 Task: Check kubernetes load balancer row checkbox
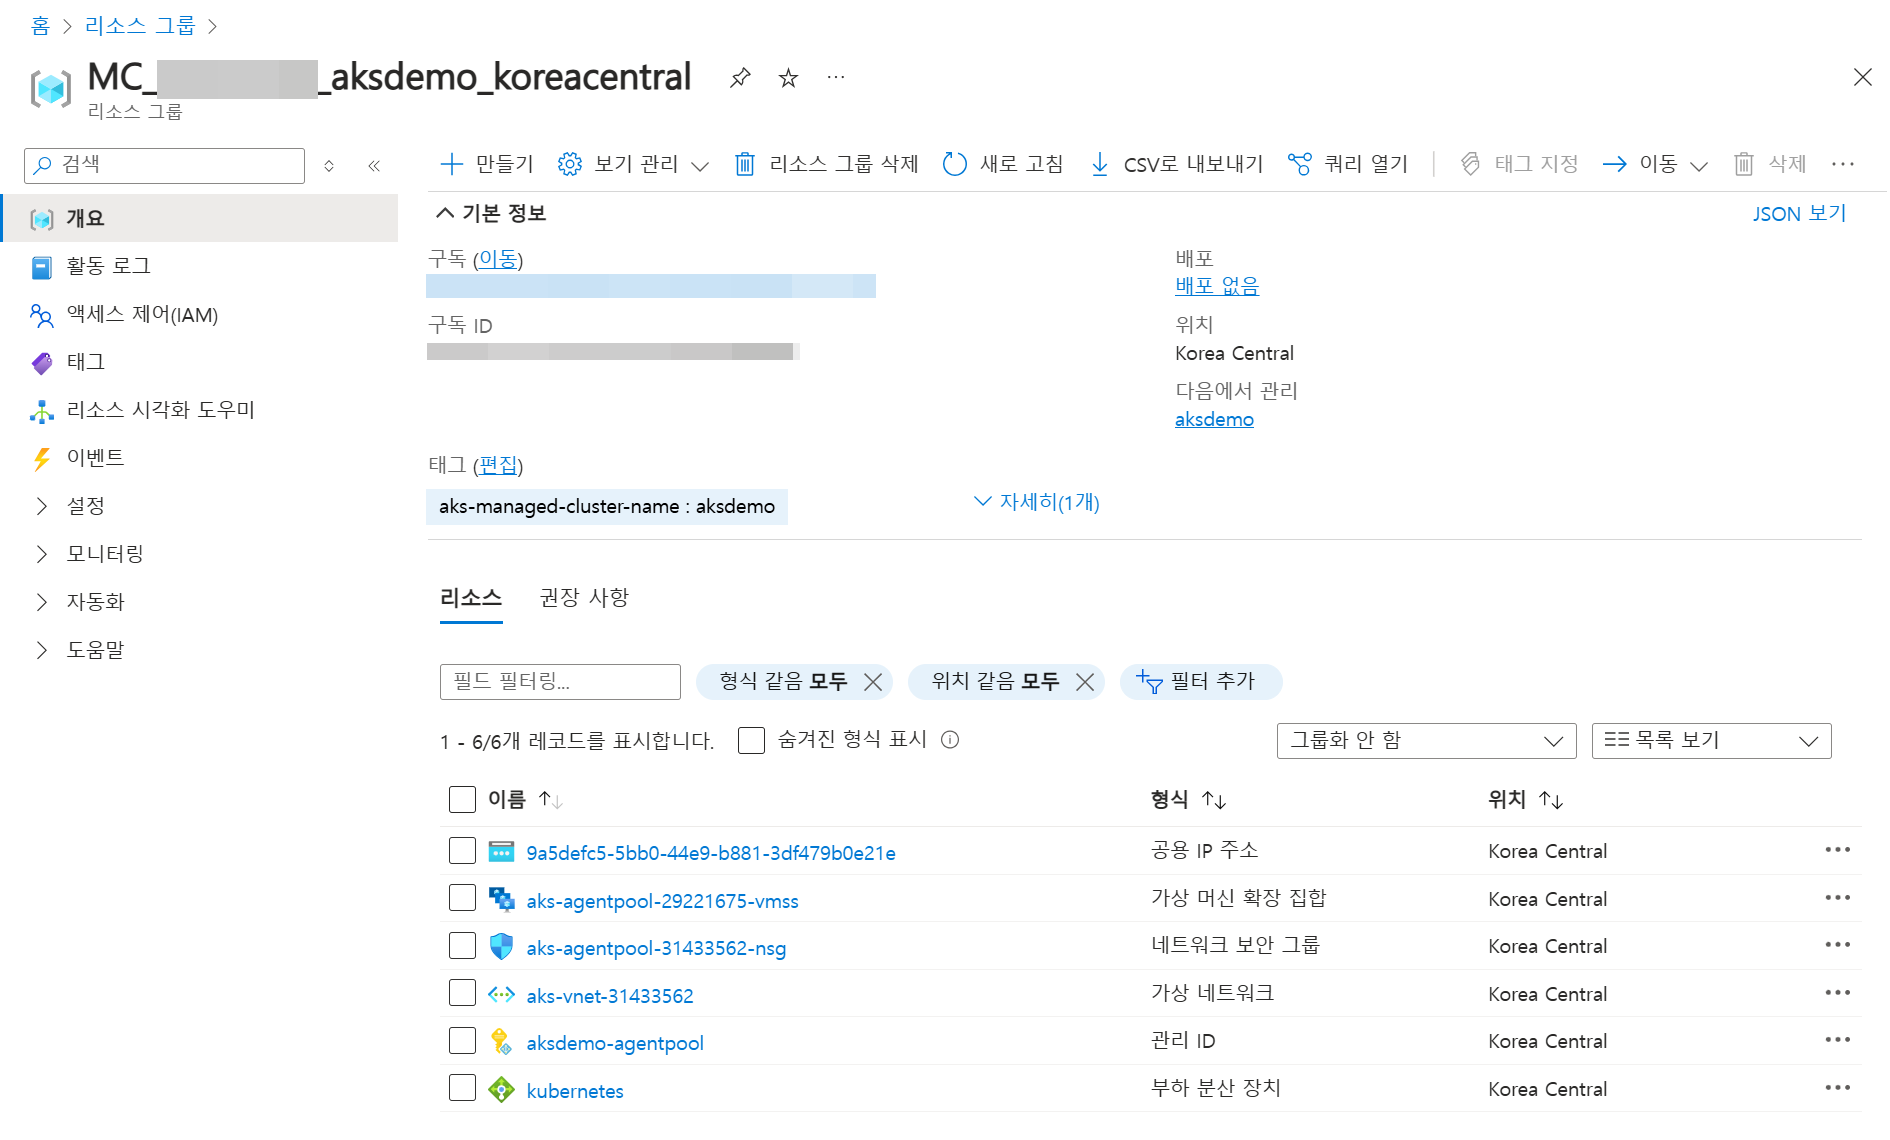(x=462, y=1088)
